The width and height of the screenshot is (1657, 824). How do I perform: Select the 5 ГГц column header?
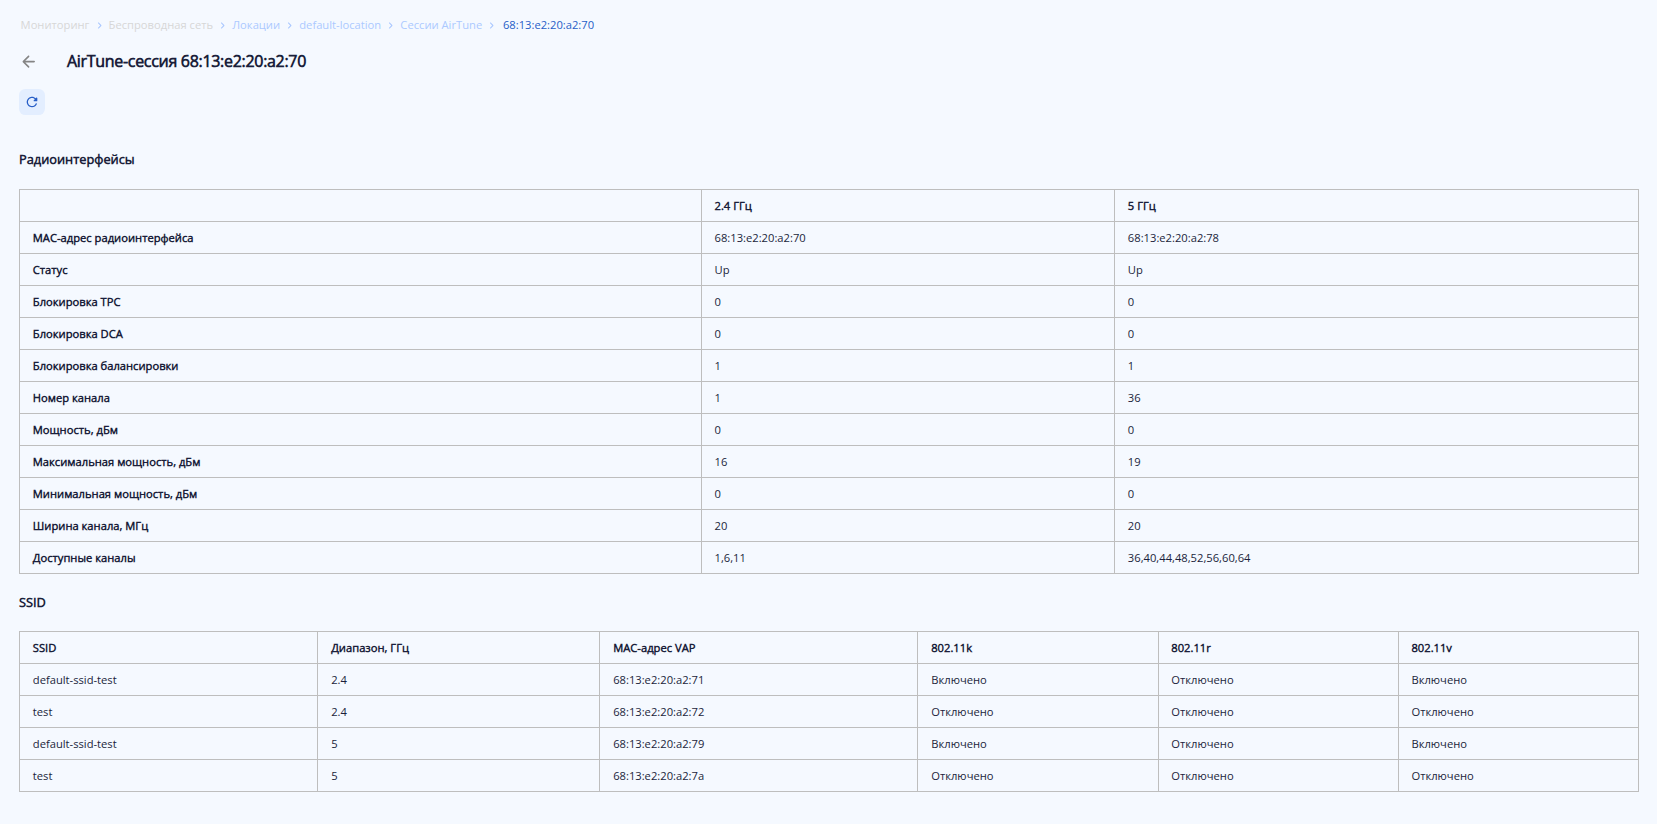(1142, 206)
